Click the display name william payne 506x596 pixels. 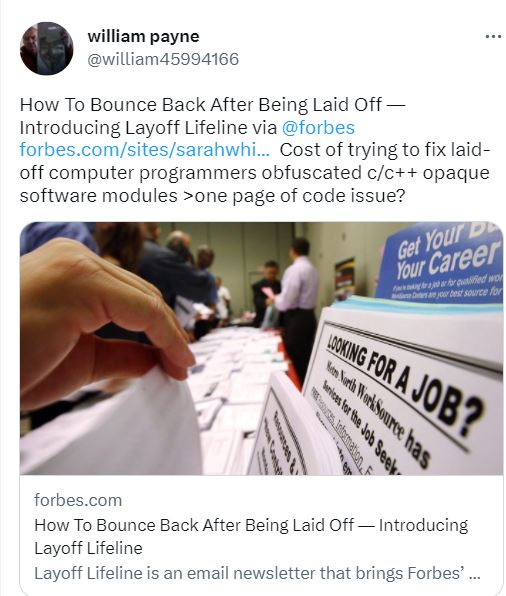click(143, 36)
